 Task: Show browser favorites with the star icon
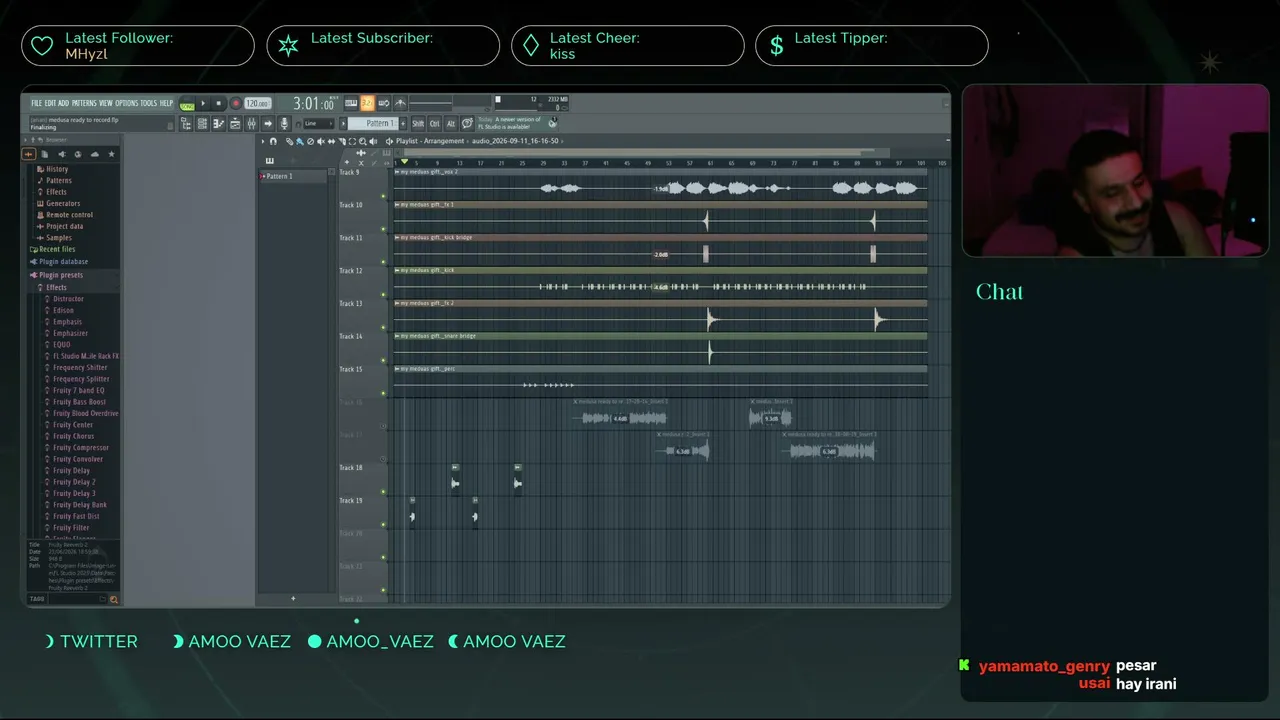(x=111, y=154)
